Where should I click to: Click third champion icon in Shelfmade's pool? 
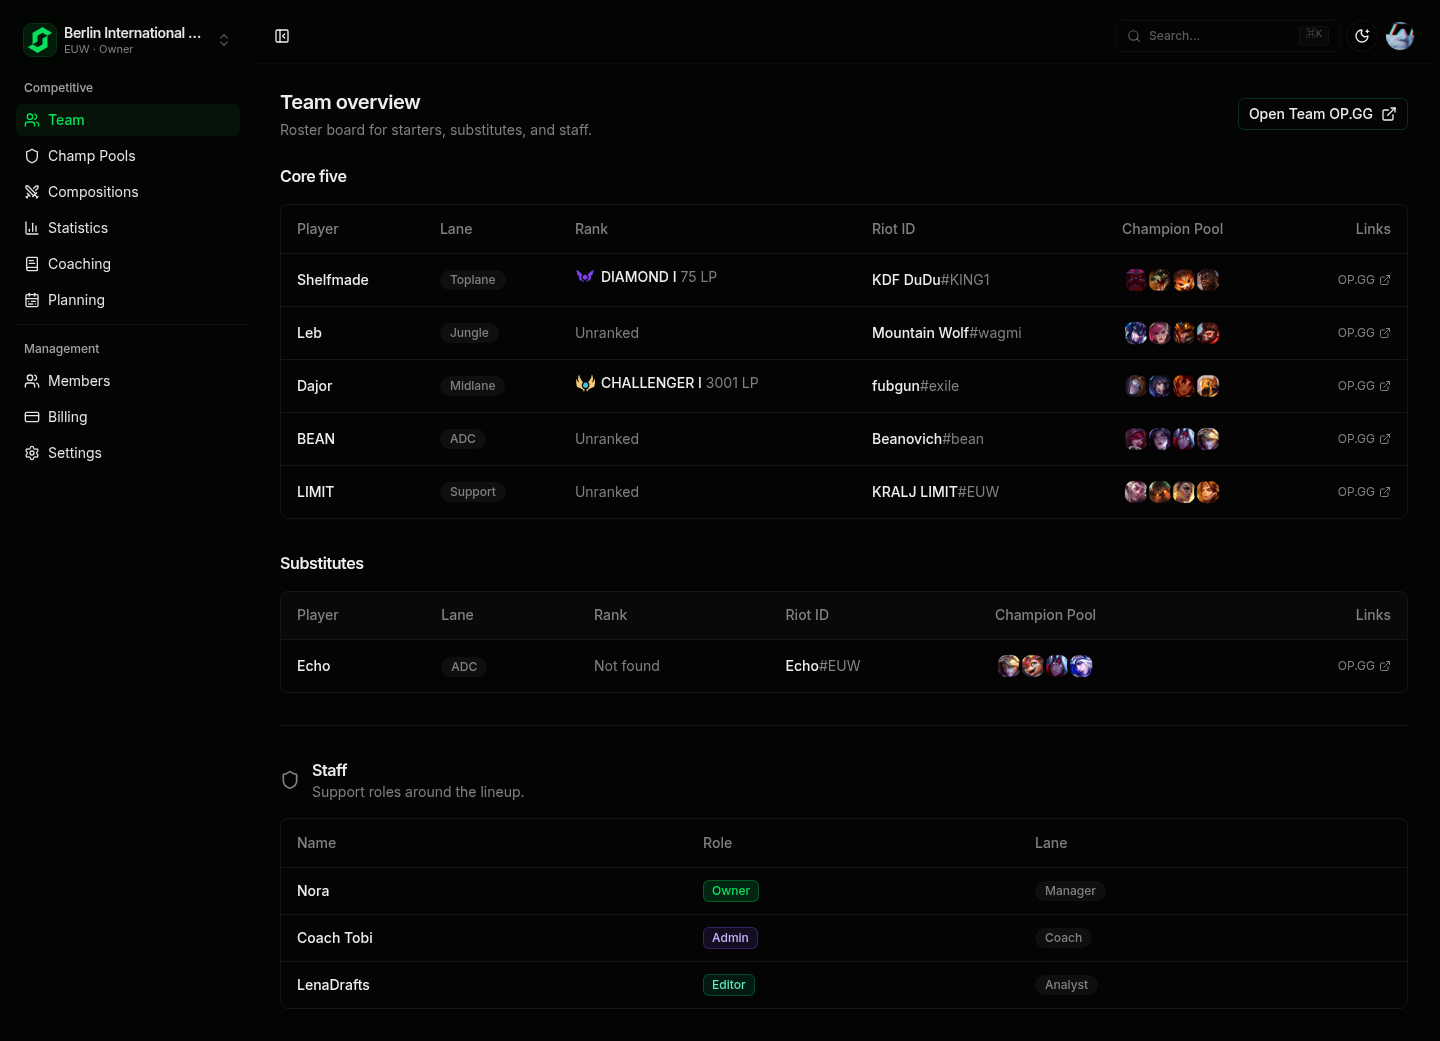pos(1184,280)
